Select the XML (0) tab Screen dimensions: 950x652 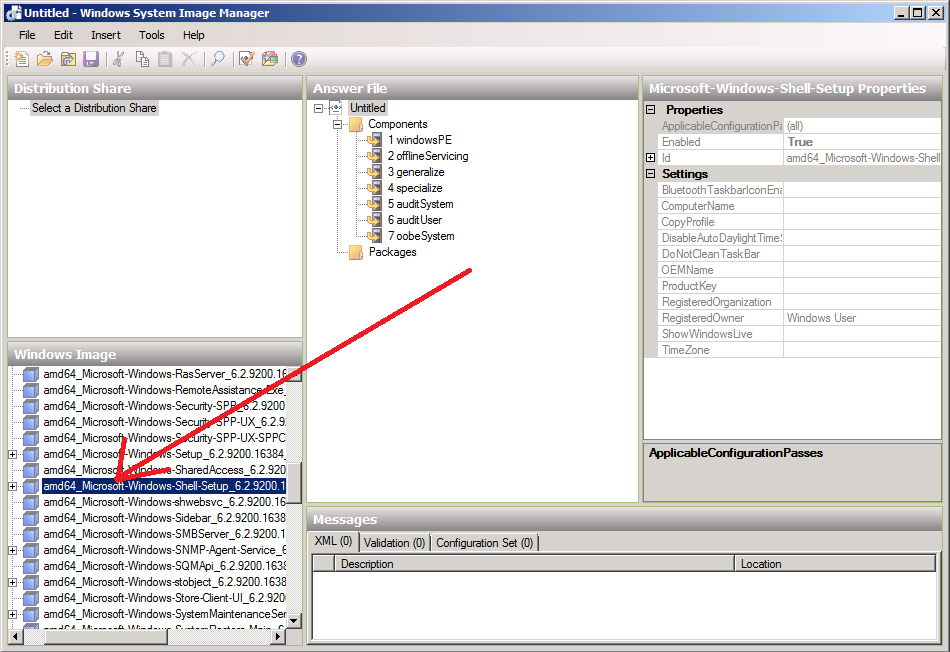pos(333,541)
